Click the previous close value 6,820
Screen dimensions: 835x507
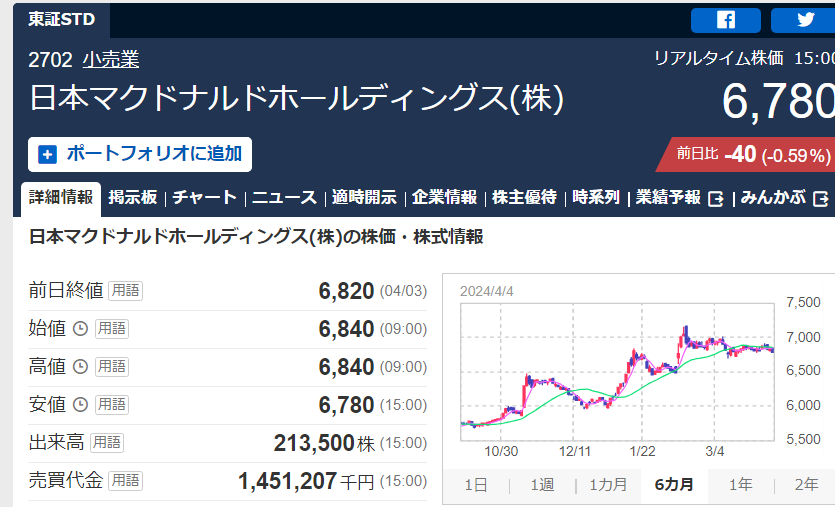coord(346,291)
